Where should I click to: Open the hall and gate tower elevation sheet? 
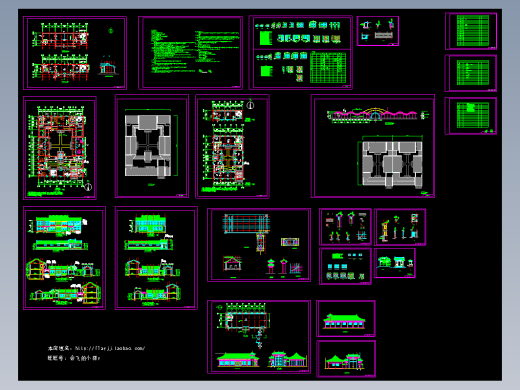click(346, 359)
